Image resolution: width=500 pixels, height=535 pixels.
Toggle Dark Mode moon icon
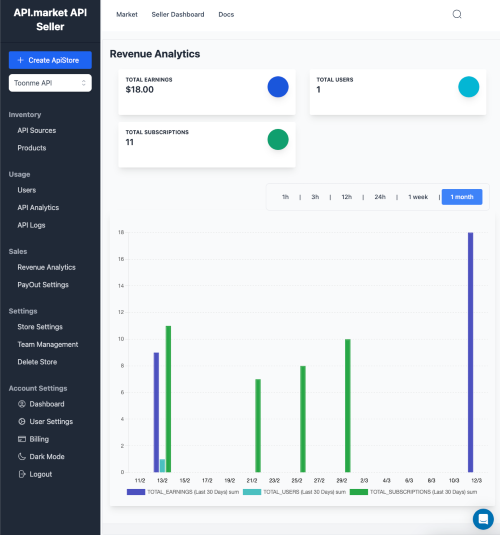(x=22, y=457)
